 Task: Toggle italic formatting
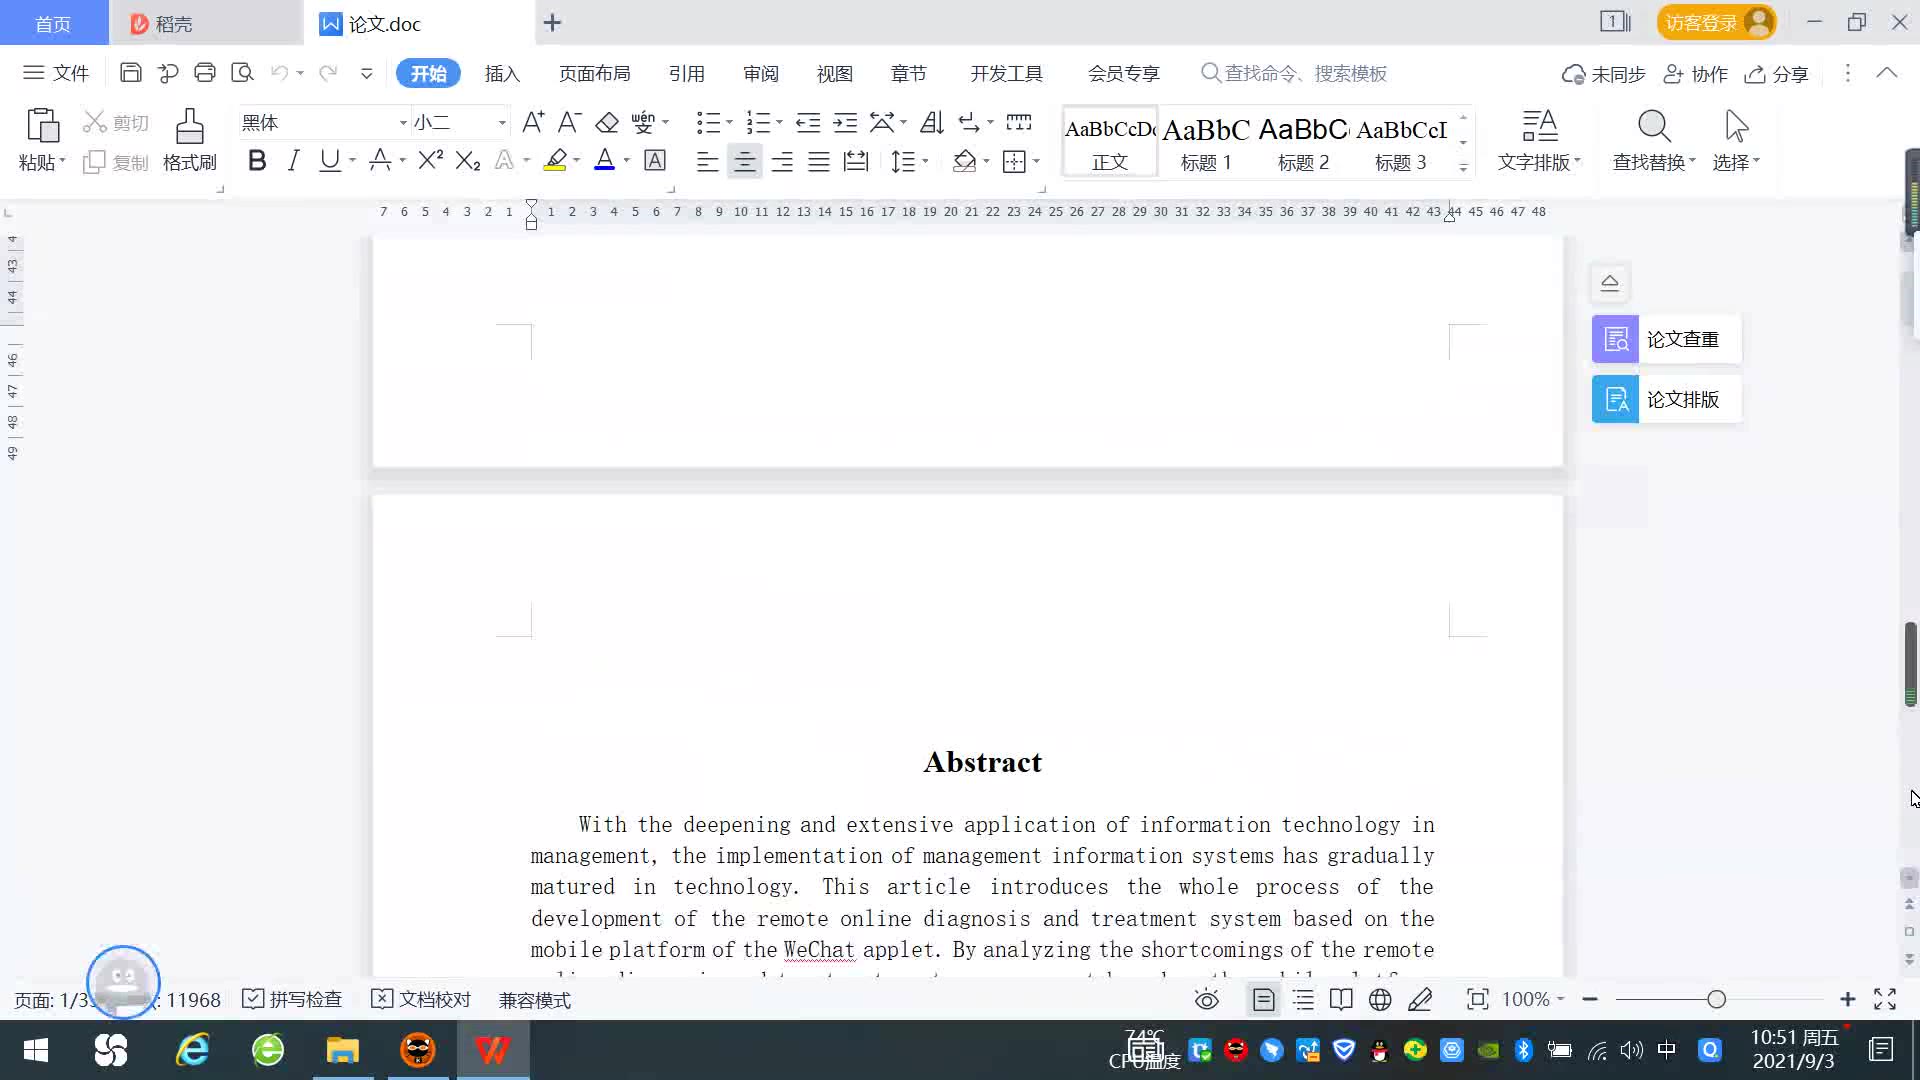point(293,161)
